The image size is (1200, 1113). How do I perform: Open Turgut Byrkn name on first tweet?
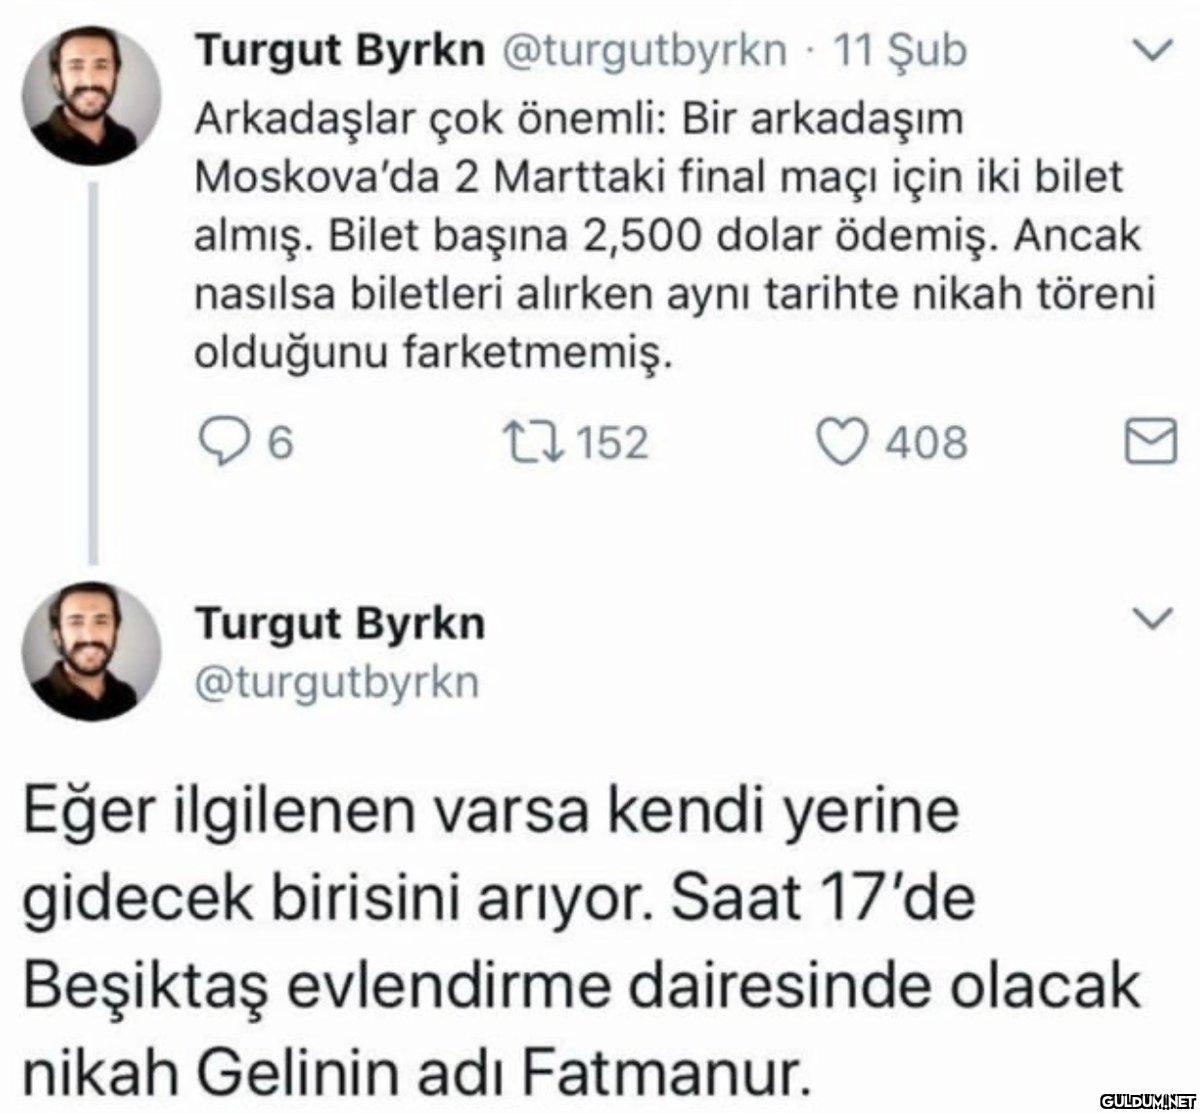[338, 52]
